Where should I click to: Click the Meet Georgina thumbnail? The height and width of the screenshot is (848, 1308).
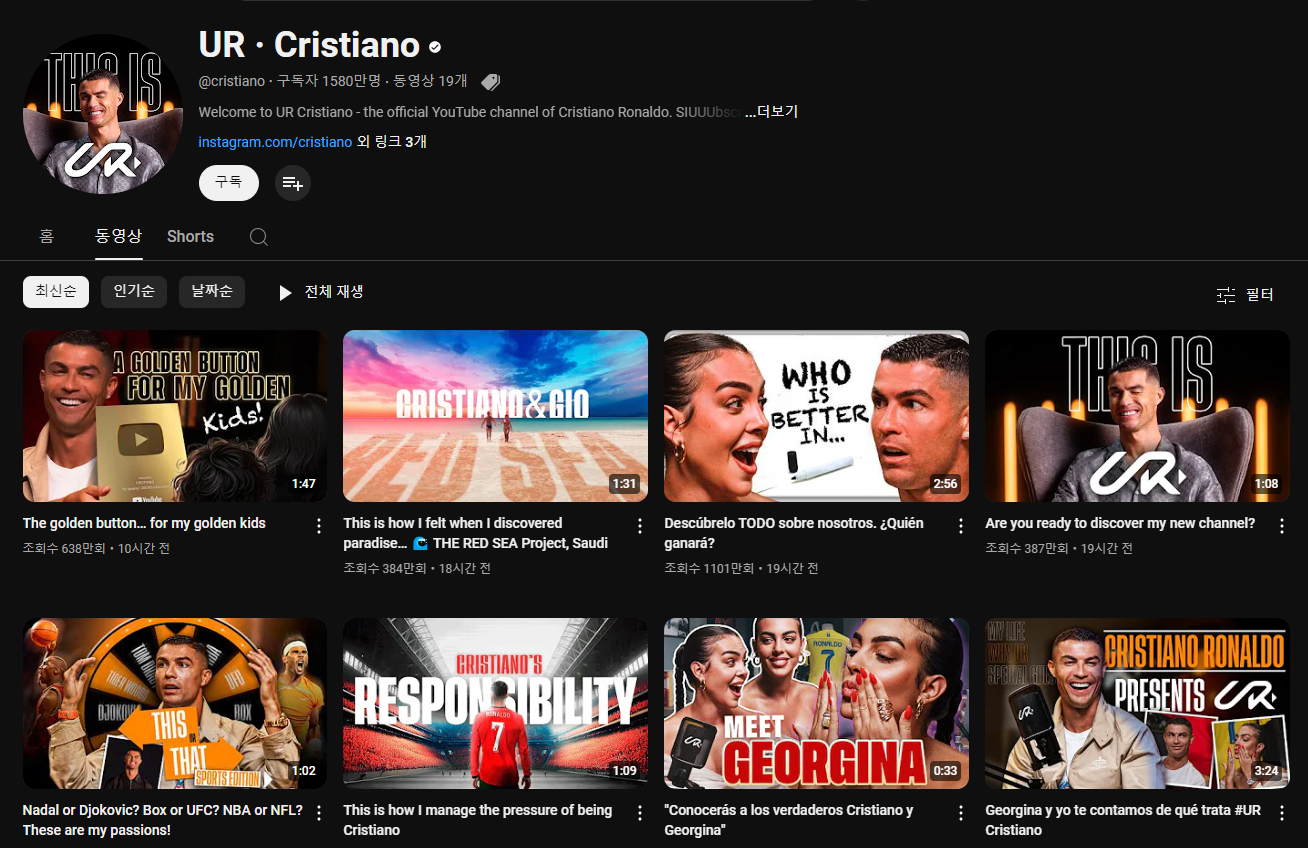click(x=816, y=703)
